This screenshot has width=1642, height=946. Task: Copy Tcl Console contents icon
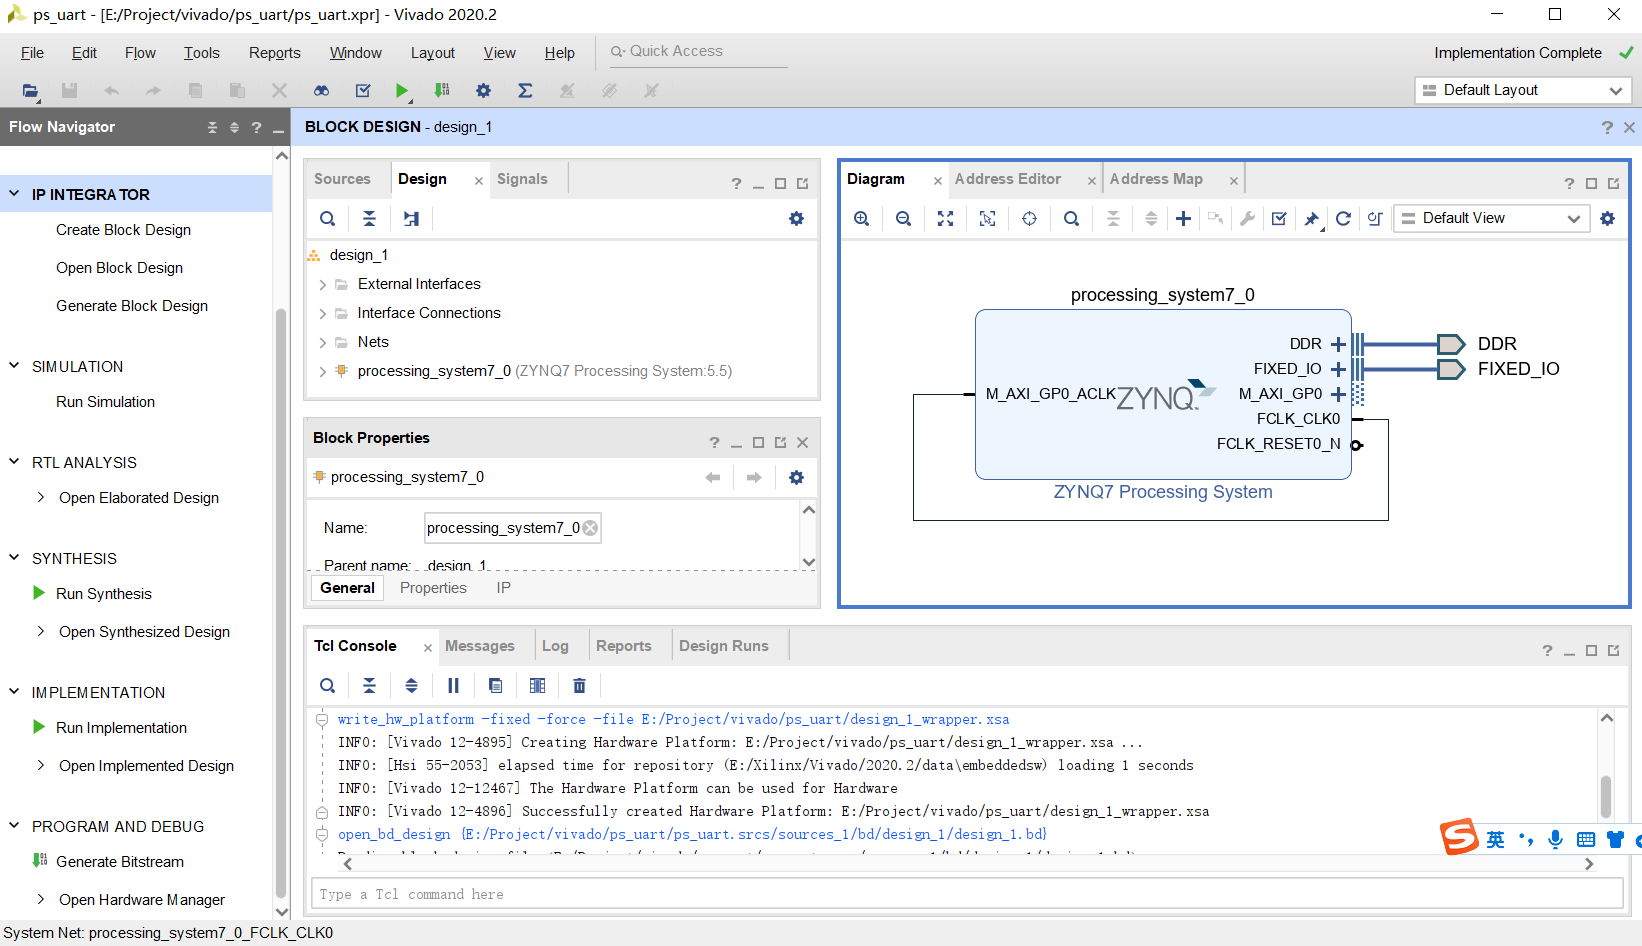tap(495, 685)
